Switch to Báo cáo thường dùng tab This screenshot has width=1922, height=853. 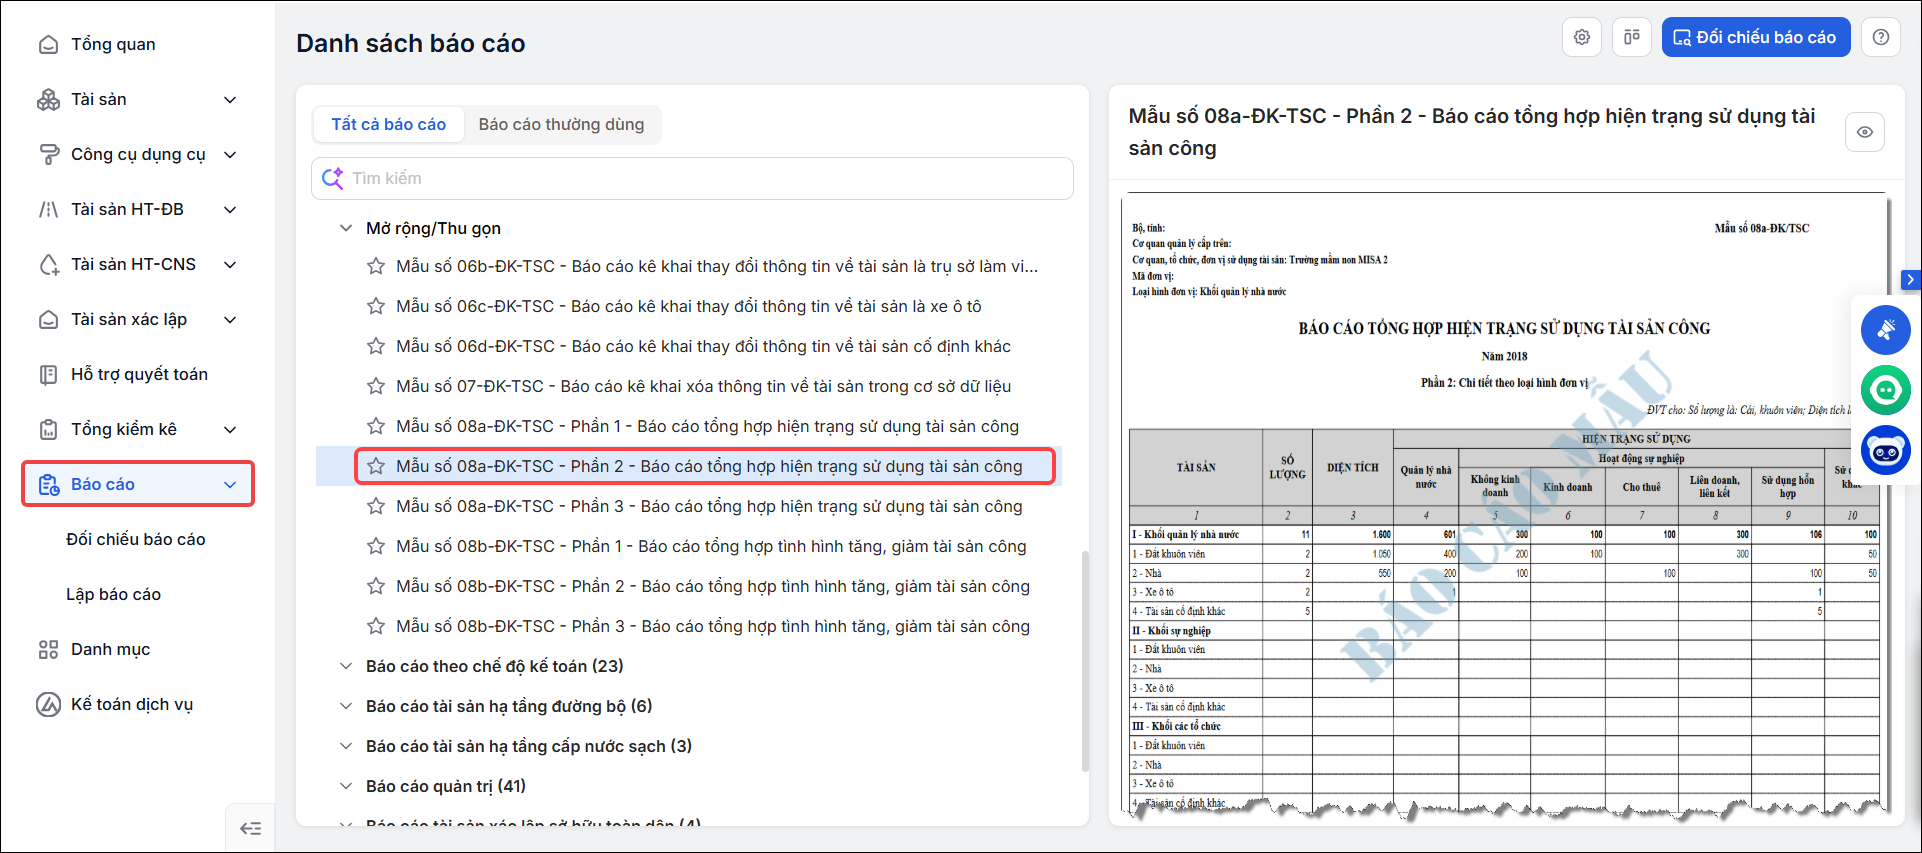point(561,124)
